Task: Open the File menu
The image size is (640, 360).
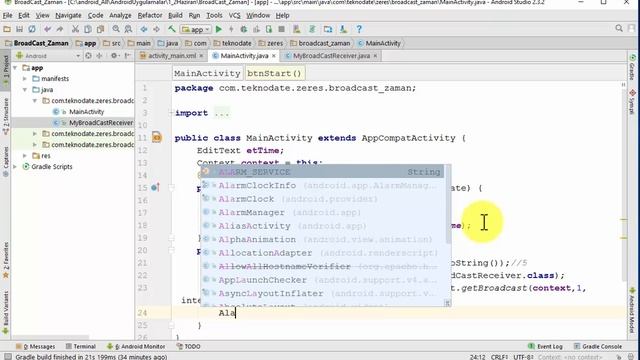Action: tap(7, 16)
